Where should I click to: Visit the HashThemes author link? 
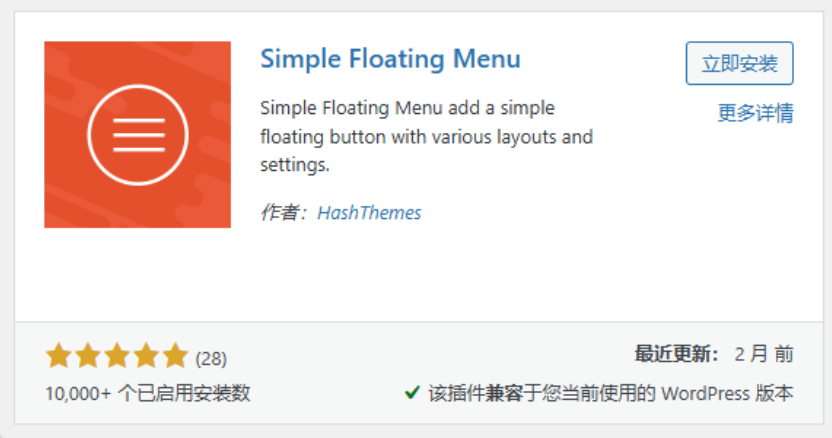click(x=369, y=212)
